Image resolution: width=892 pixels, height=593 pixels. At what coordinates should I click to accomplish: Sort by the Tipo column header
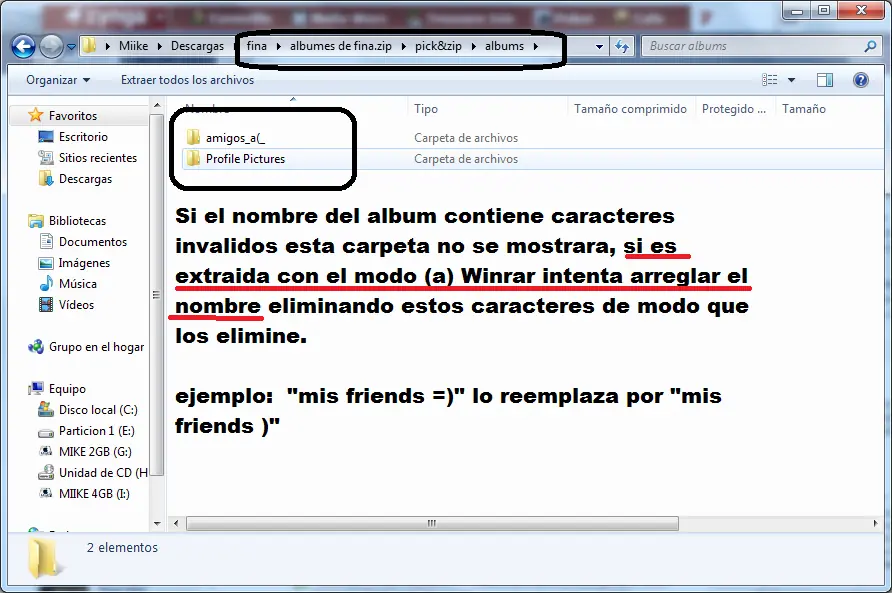click(426, 109)
